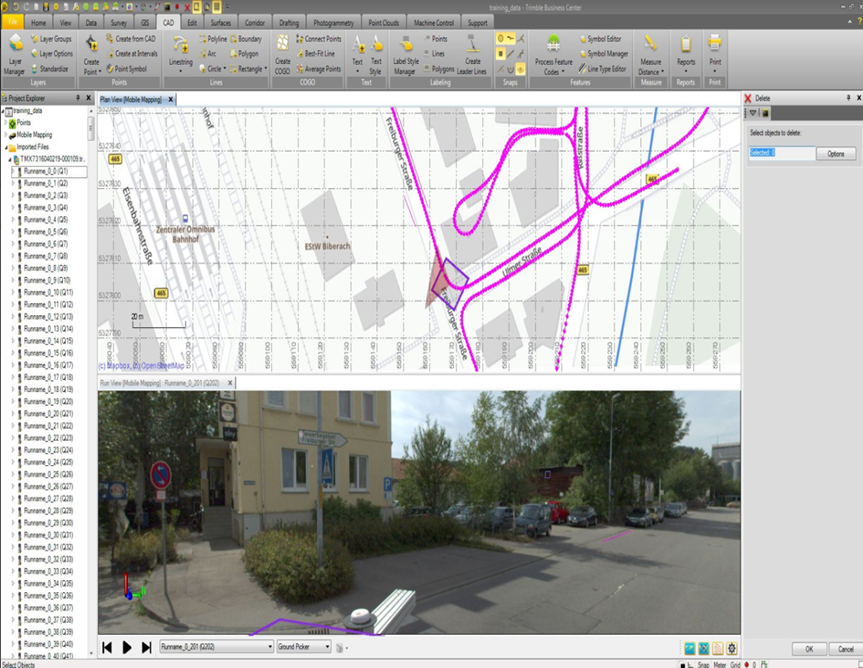Enable the point snap in Snaps group
Screen dimensions: 863x668
coord(501,36)
